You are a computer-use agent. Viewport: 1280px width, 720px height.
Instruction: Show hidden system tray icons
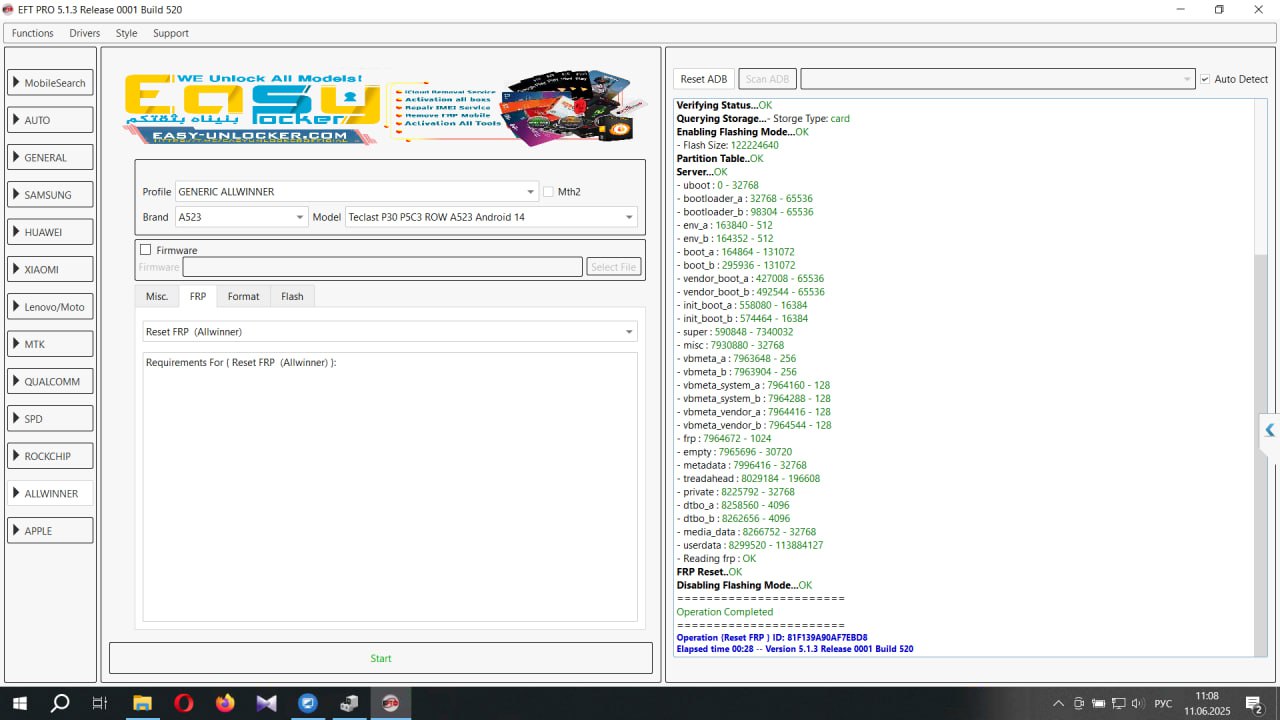(1058, 703)
